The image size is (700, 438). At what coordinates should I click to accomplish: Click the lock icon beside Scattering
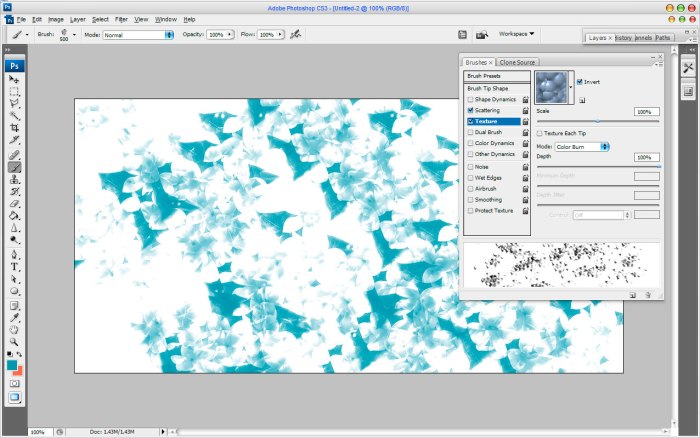(x=525, y=110)
